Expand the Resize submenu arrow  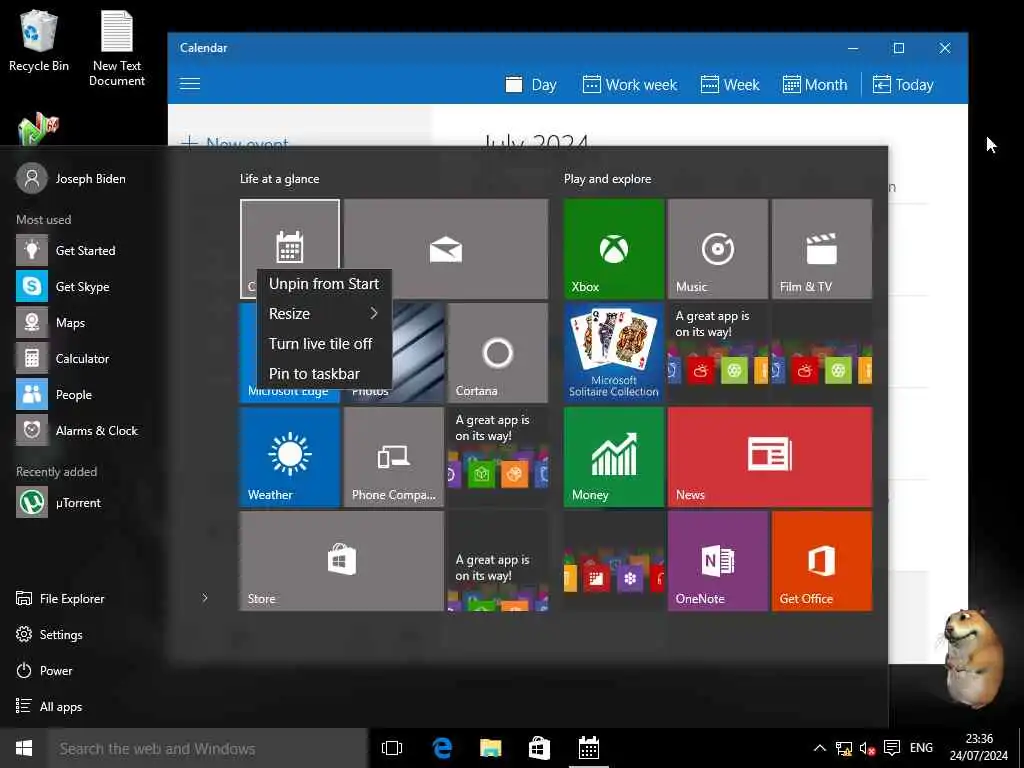[x=374, y=314]
